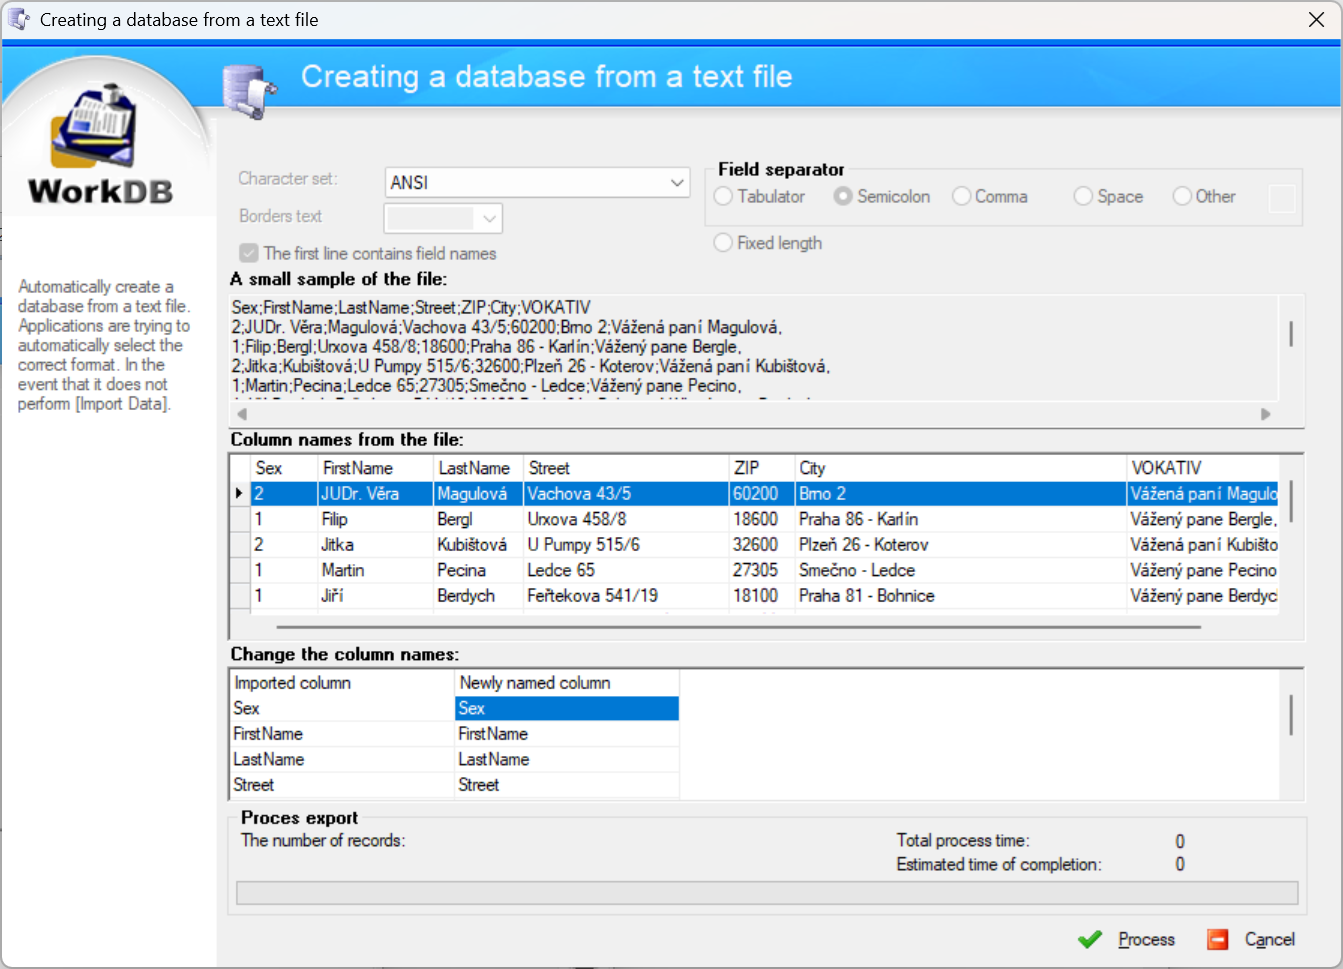Viewport: 1343px width, 969px height.
Task: Click the ZIP column header
Action: (760, 468)
